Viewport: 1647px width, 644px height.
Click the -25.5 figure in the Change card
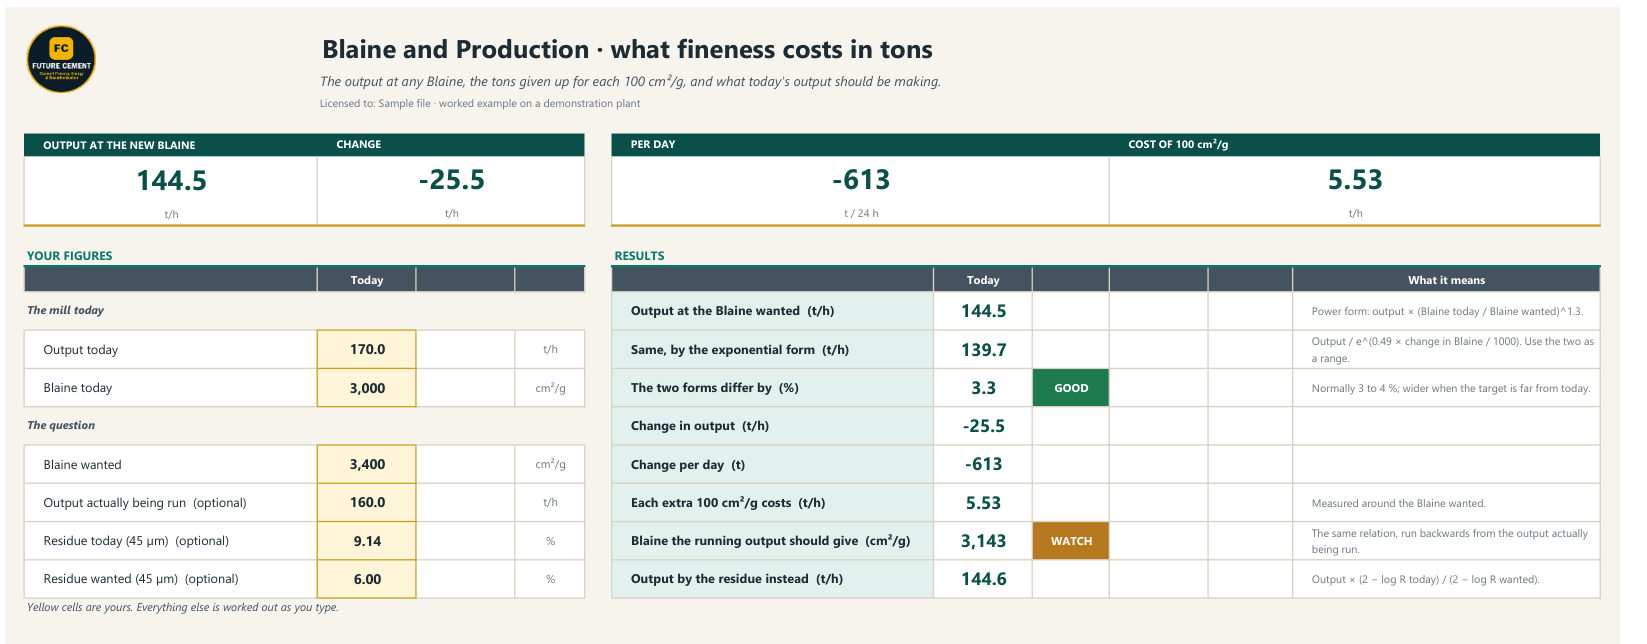452,180
